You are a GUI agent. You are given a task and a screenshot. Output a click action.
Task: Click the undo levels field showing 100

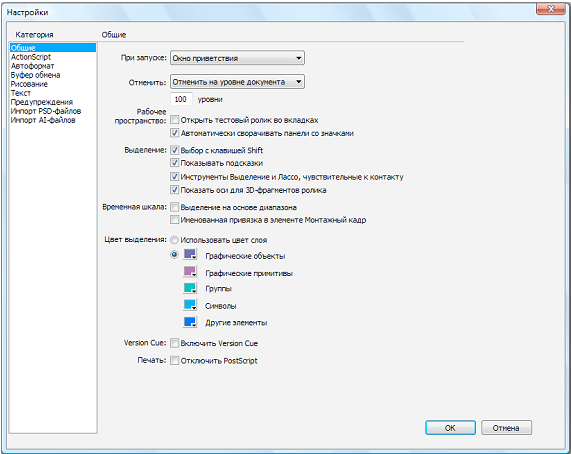click(x=181, y=99)
